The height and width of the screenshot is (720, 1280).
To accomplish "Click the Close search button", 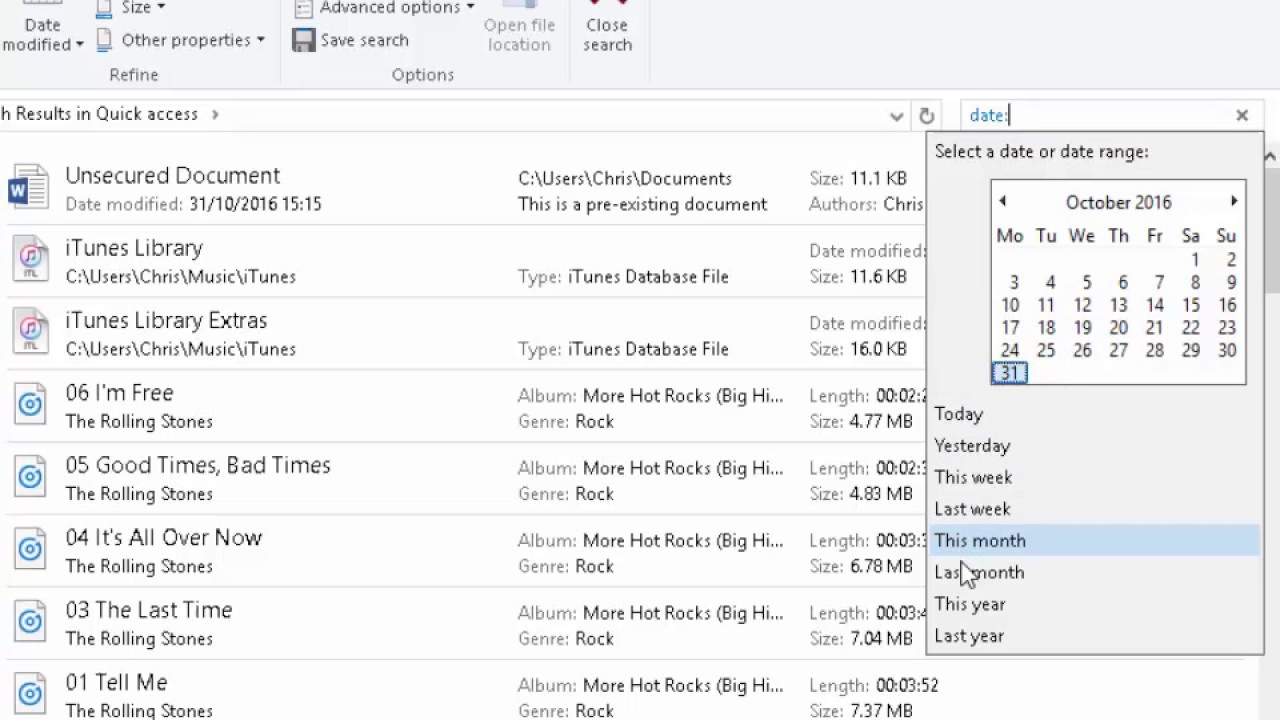I will click(607, 34).
